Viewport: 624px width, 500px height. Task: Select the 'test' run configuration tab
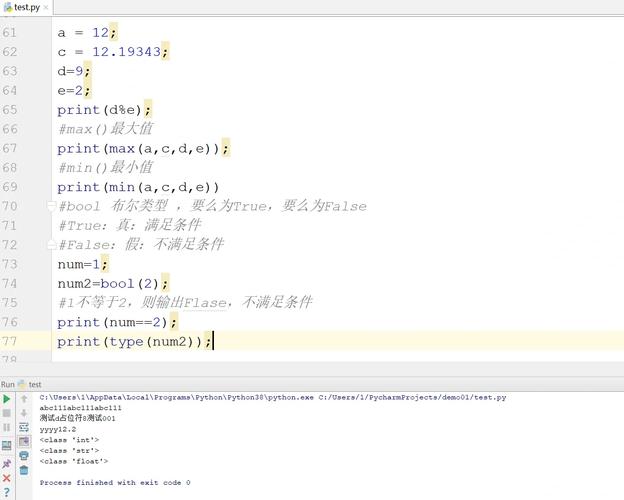pyautogui.click(x=31, y=385)
